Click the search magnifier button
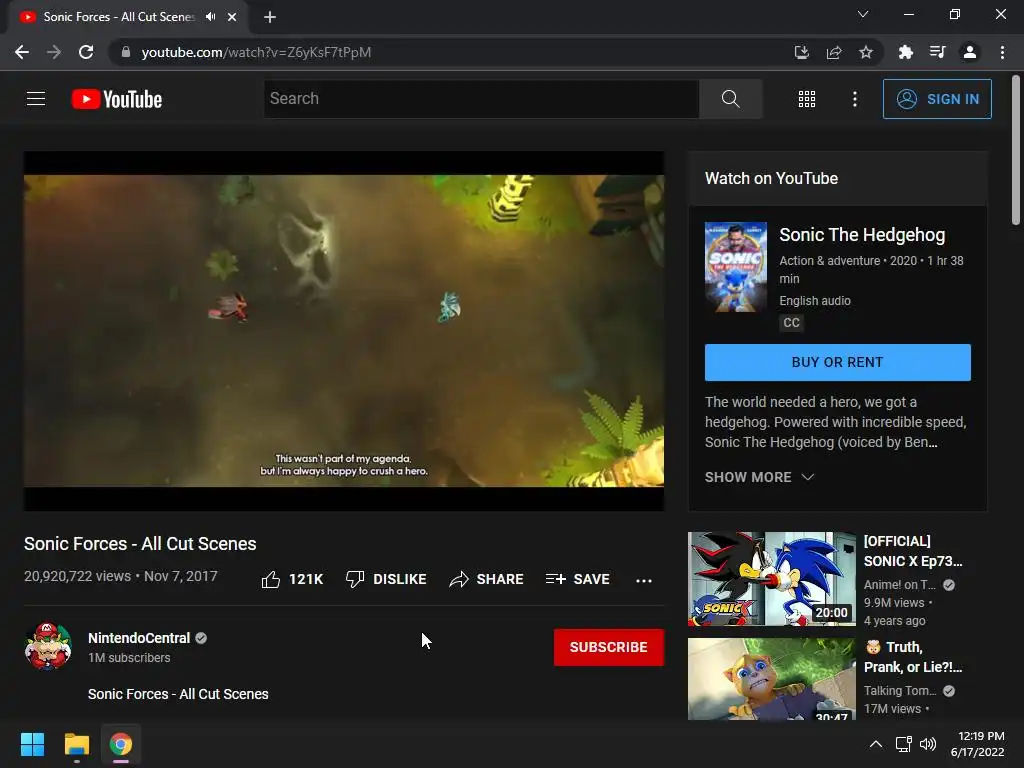The image size is (1024, 768). tap(730, 99)
